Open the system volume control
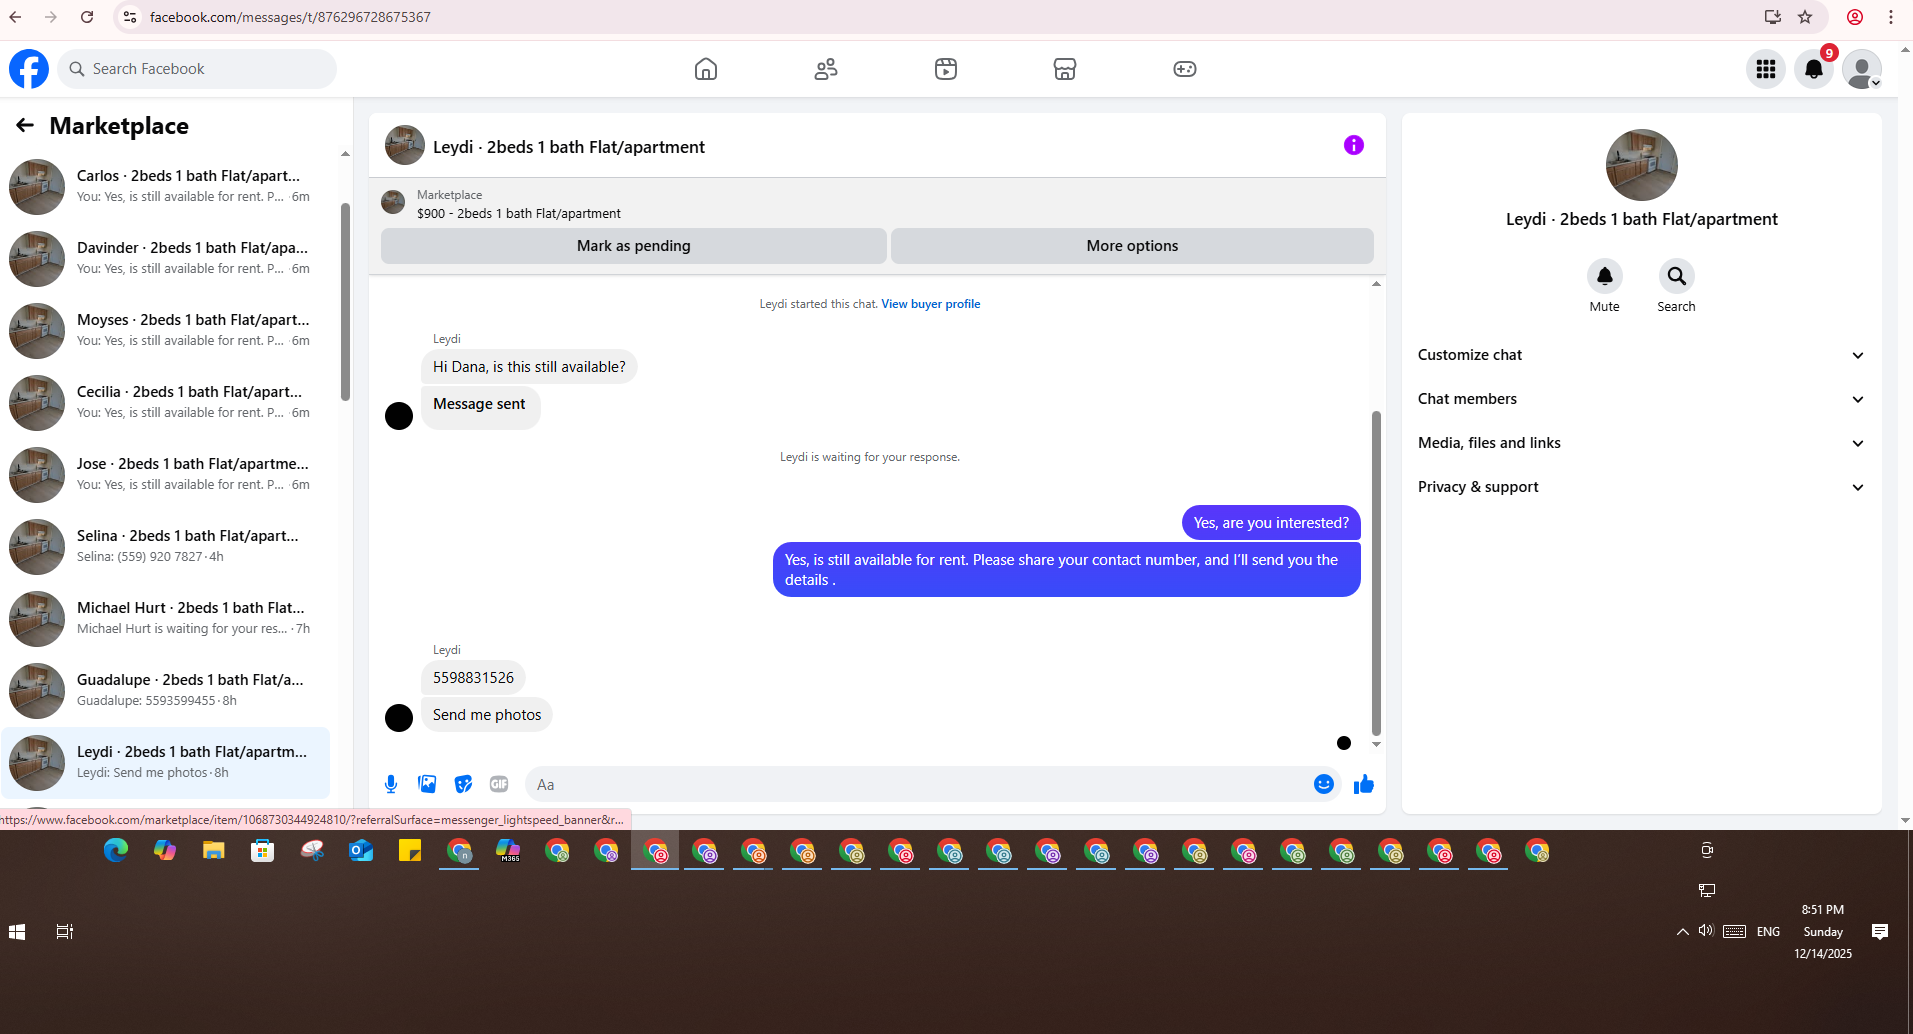This screenshot has width=1913, height=1034. point(1706,931)
